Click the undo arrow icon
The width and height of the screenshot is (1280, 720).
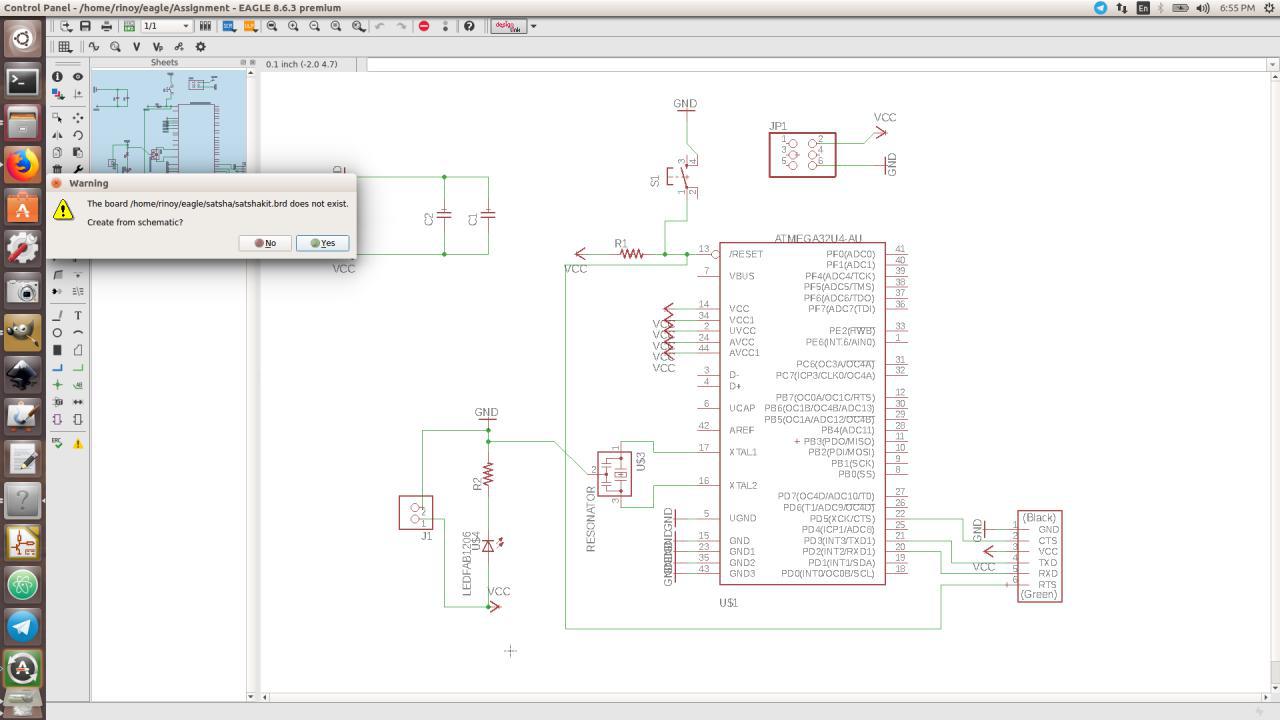380,26
